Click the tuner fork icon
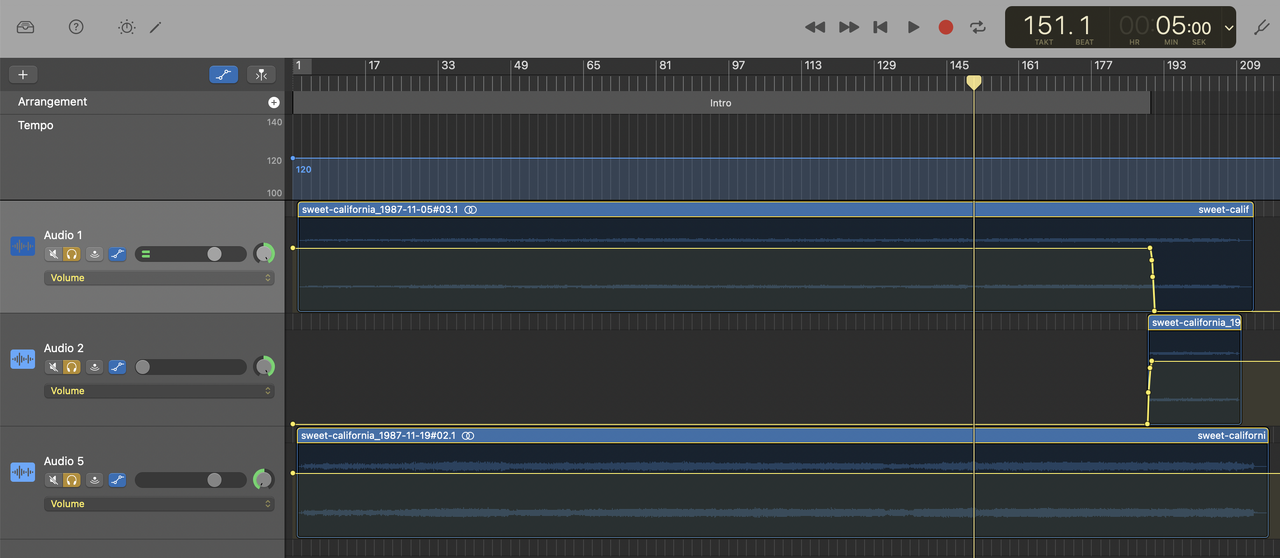Viewport: 1280px width, 558px height. click(x=1260, y=27)
